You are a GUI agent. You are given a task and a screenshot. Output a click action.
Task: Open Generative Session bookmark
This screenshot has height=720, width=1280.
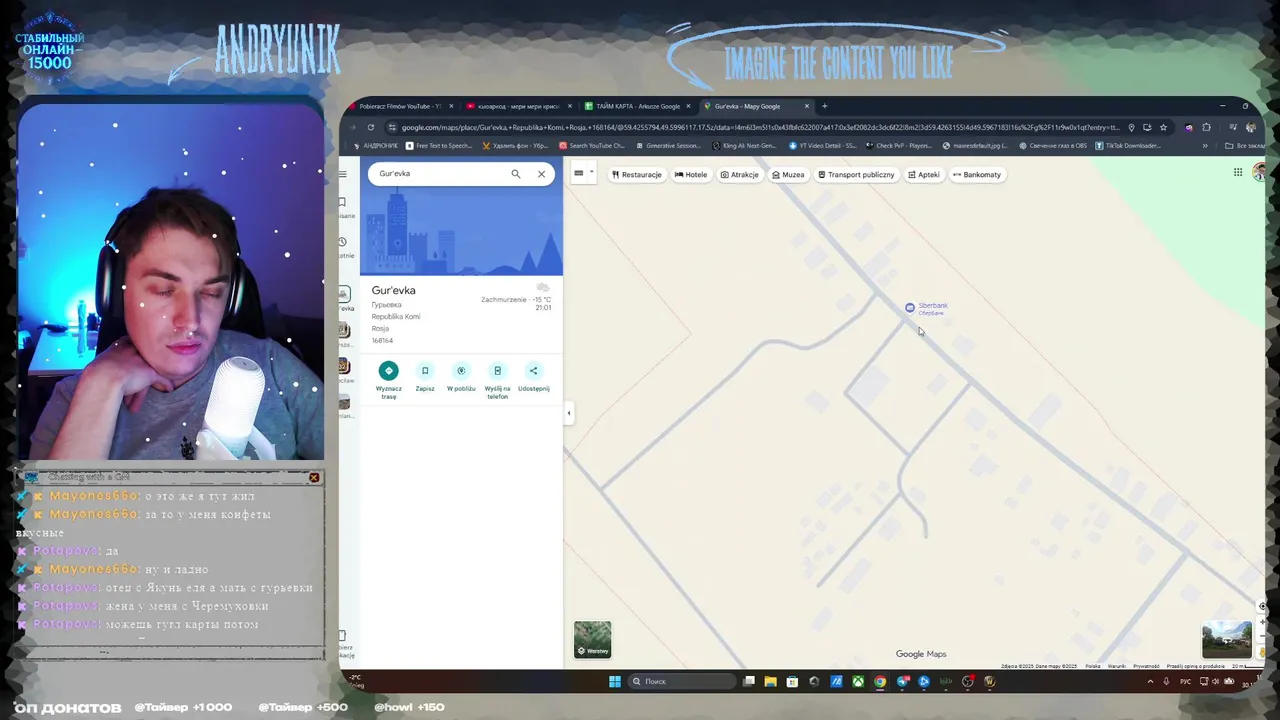point(668,146)
